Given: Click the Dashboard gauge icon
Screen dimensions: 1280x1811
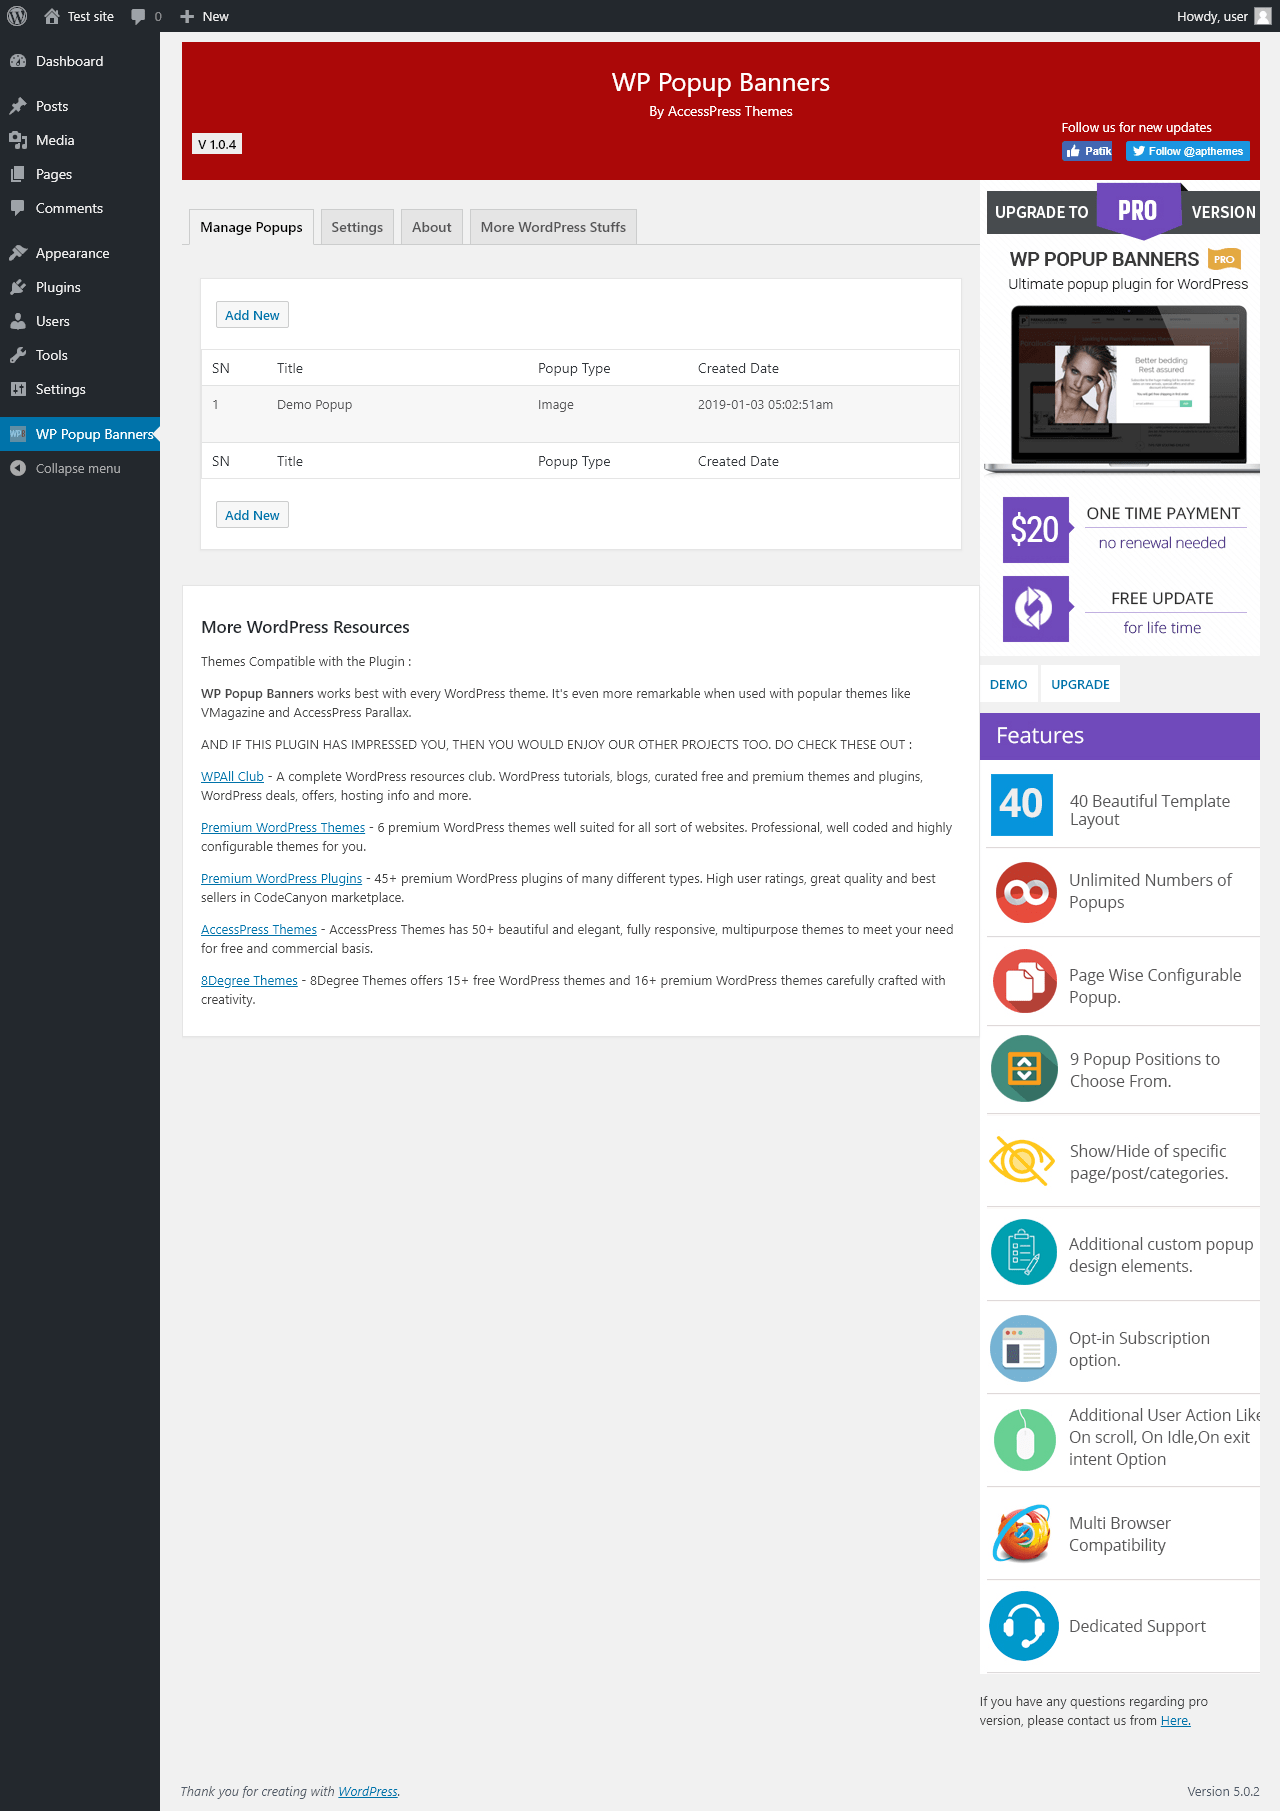Looking at the screenshot, I should tap(18, 61).
